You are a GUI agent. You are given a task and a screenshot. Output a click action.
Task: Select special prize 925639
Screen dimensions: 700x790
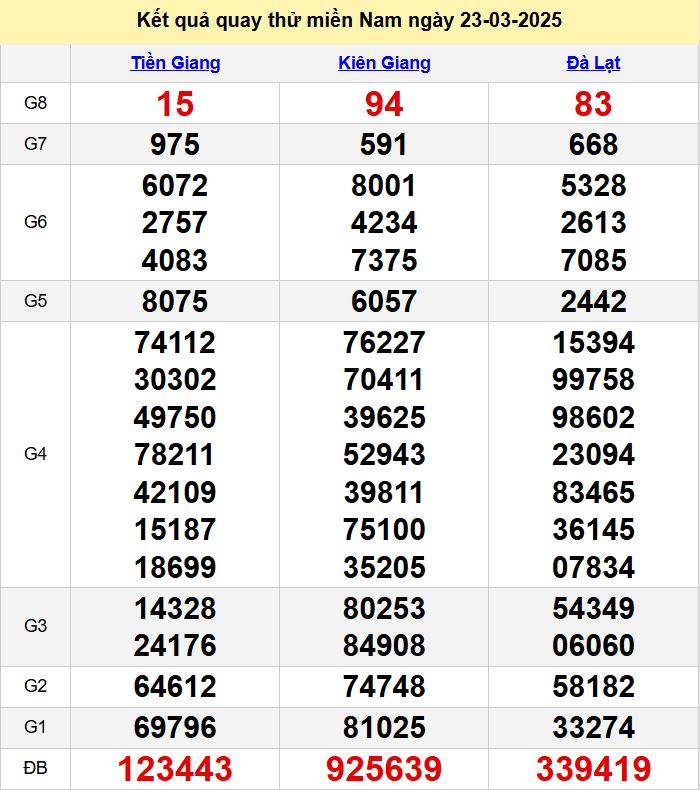[384, 769]
